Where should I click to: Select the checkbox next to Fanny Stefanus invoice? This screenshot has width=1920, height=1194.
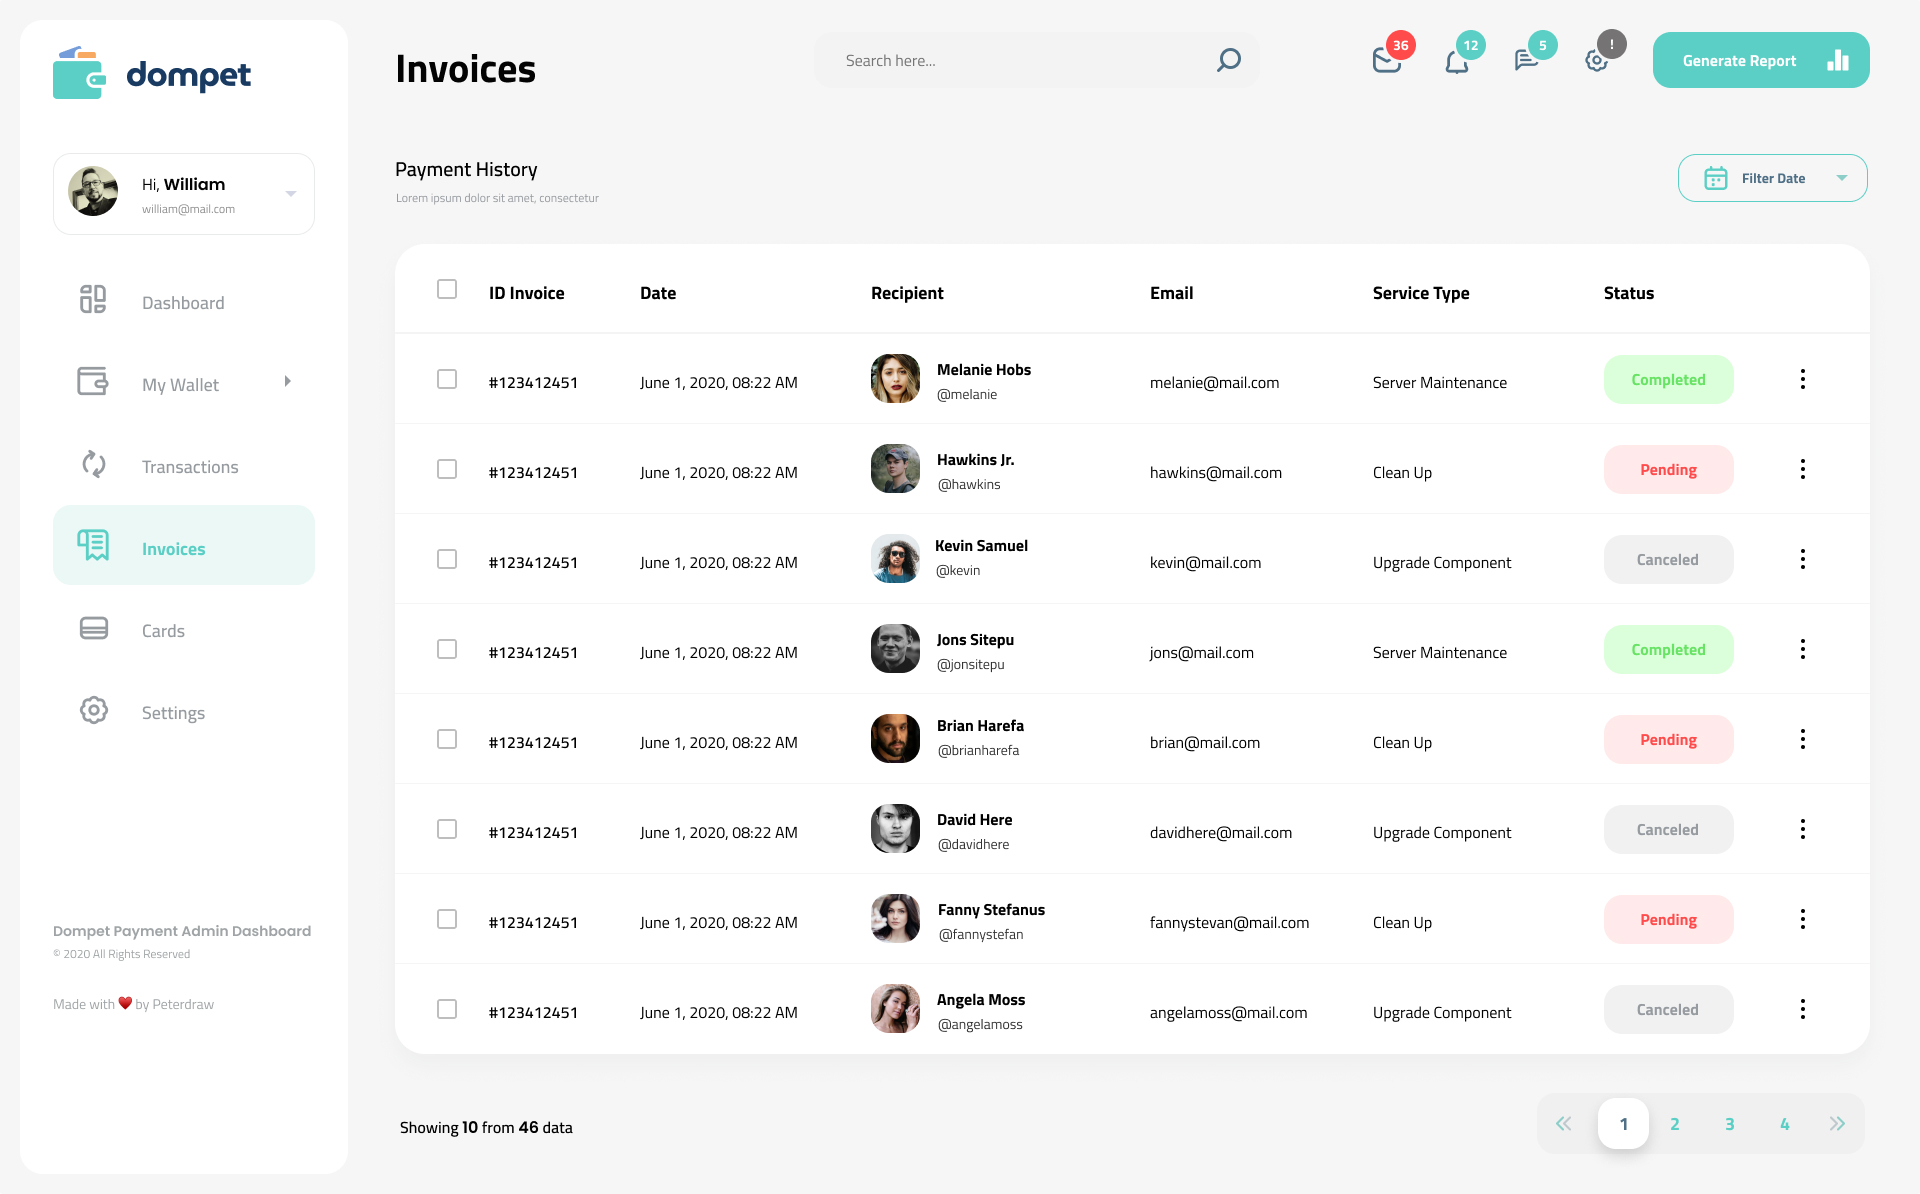pyautogui.click(x=447, y=919)
